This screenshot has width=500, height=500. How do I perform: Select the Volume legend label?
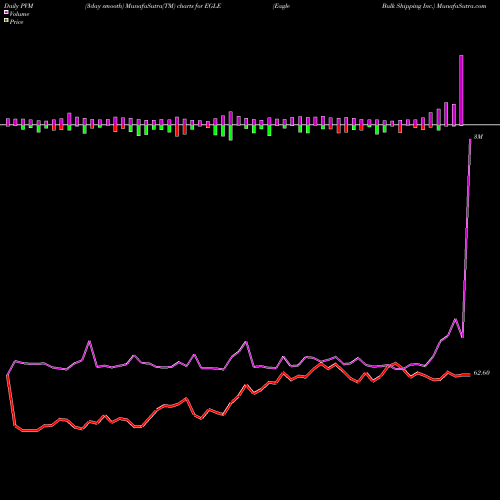[19, 14]
